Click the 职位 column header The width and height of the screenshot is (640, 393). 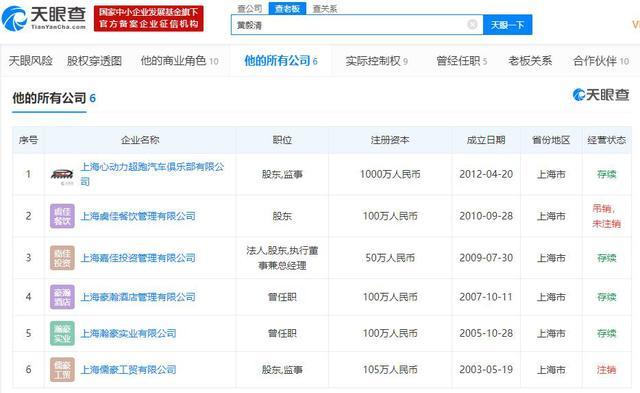[x=282, y=140]
